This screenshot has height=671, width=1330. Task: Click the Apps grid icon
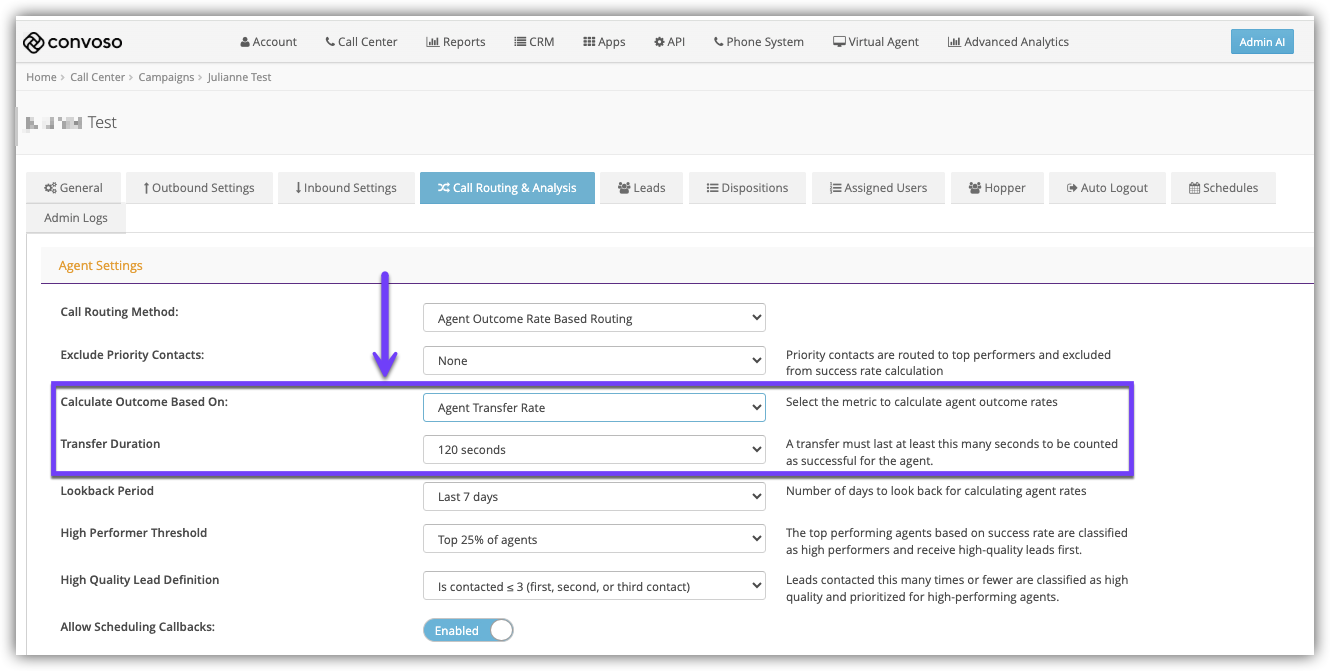(589, 42)
